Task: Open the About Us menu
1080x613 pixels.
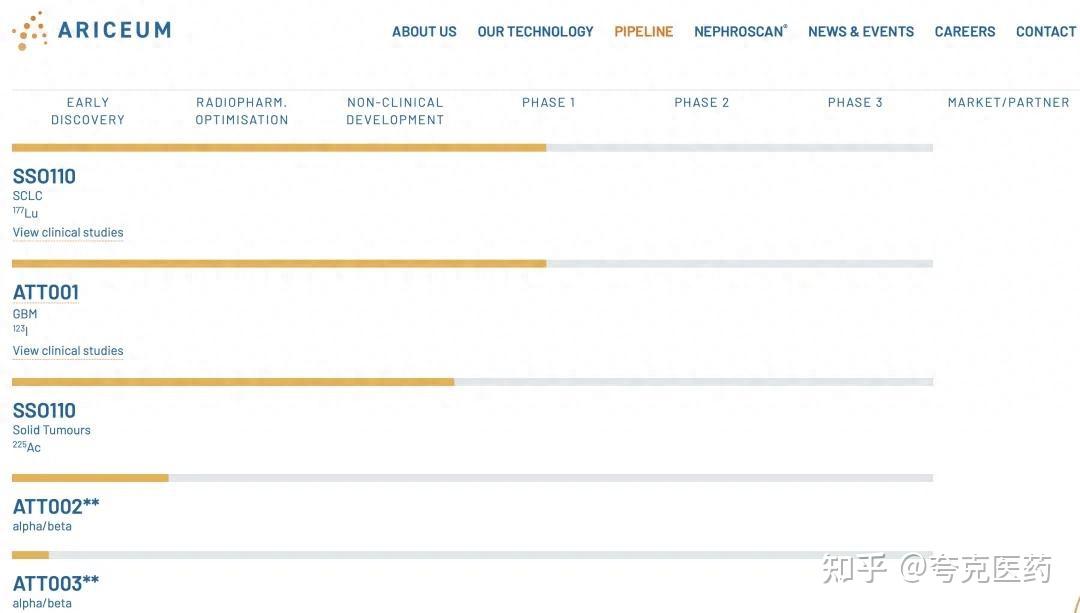Action: [424, 32]
